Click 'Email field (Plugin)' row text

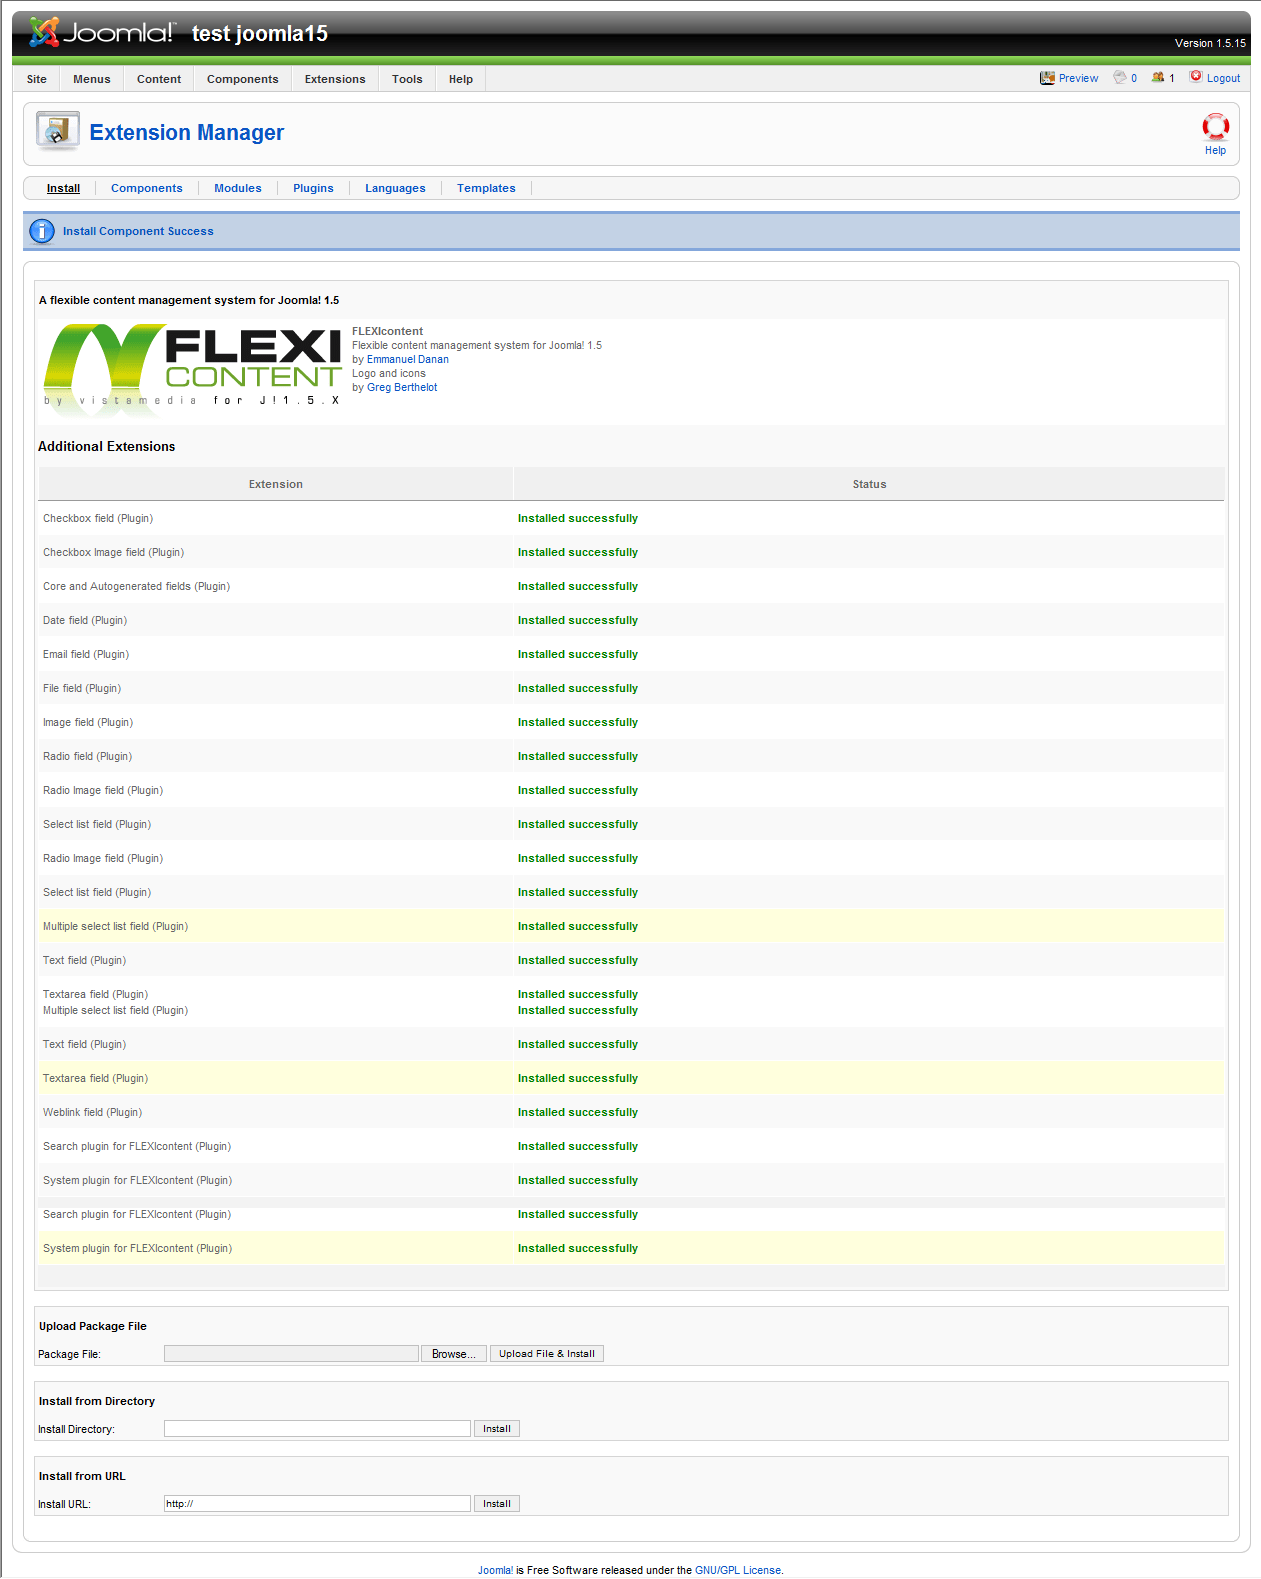(86, 654)
